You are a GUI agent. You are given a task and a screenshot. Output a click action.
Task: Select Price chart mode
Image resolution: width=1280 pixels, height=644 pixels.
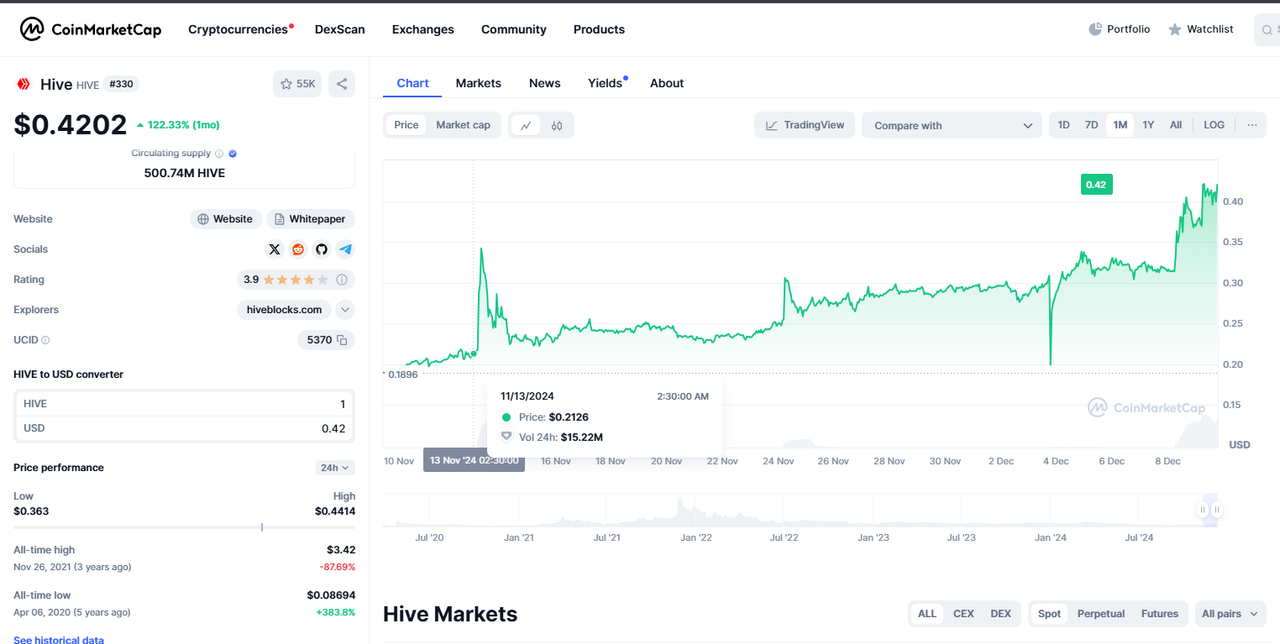coord(406,125)
